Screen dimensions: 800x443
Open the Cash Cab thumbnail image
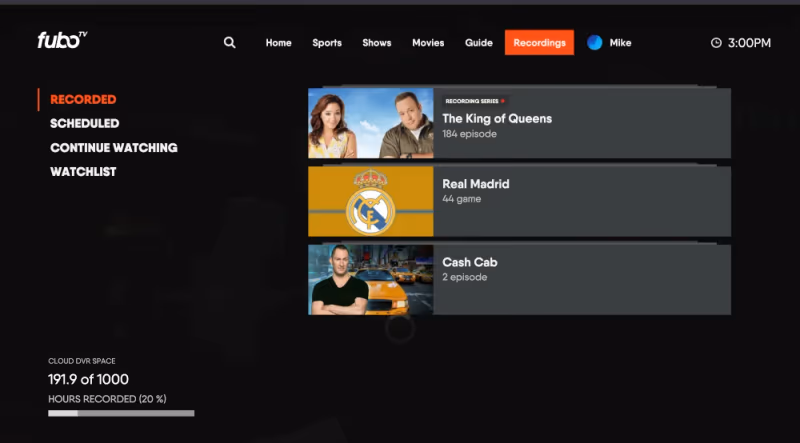coord(371,280)
